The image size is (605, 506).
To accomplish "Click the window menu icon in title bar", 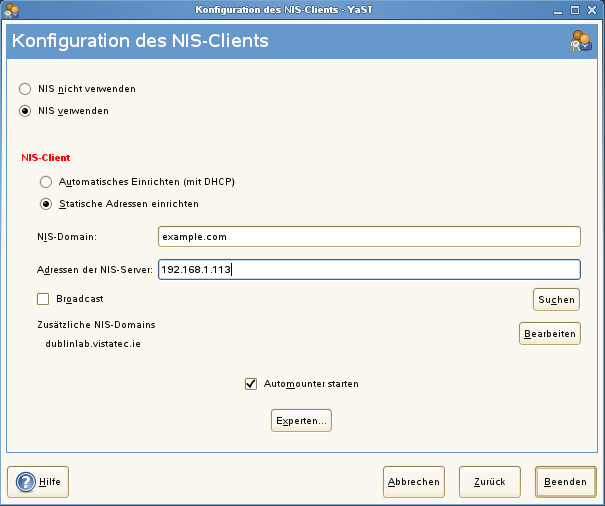I will [11, 10].
